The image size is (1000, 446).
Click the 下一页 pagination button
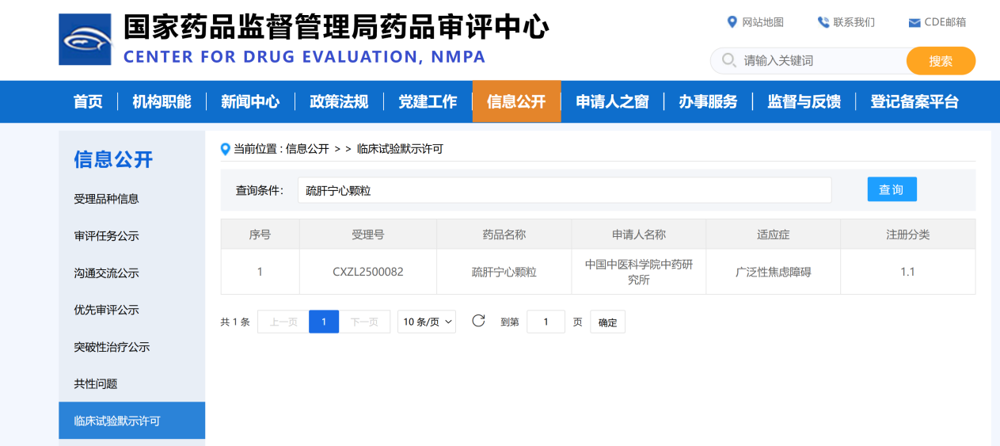point(364,322)
